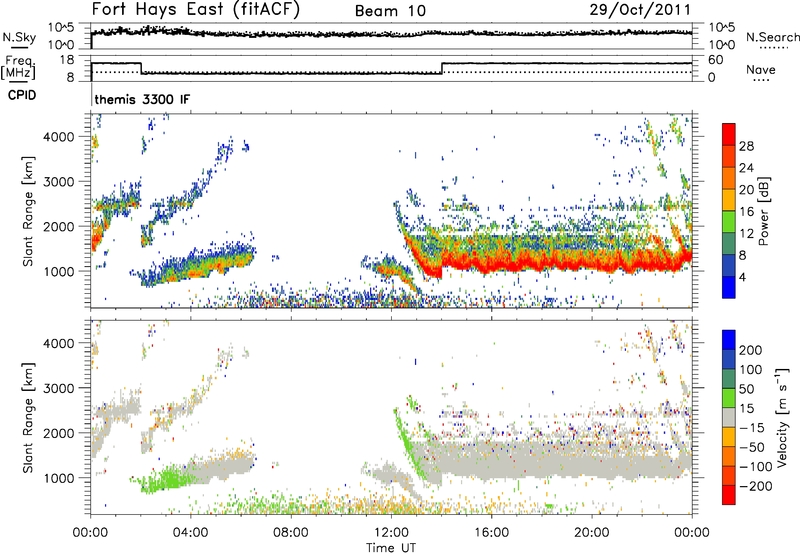This screenshot has width=800, height=554.
Task: Click 'Slant Range [km]' label of velocity panel
Action: (x=28, y=418)
